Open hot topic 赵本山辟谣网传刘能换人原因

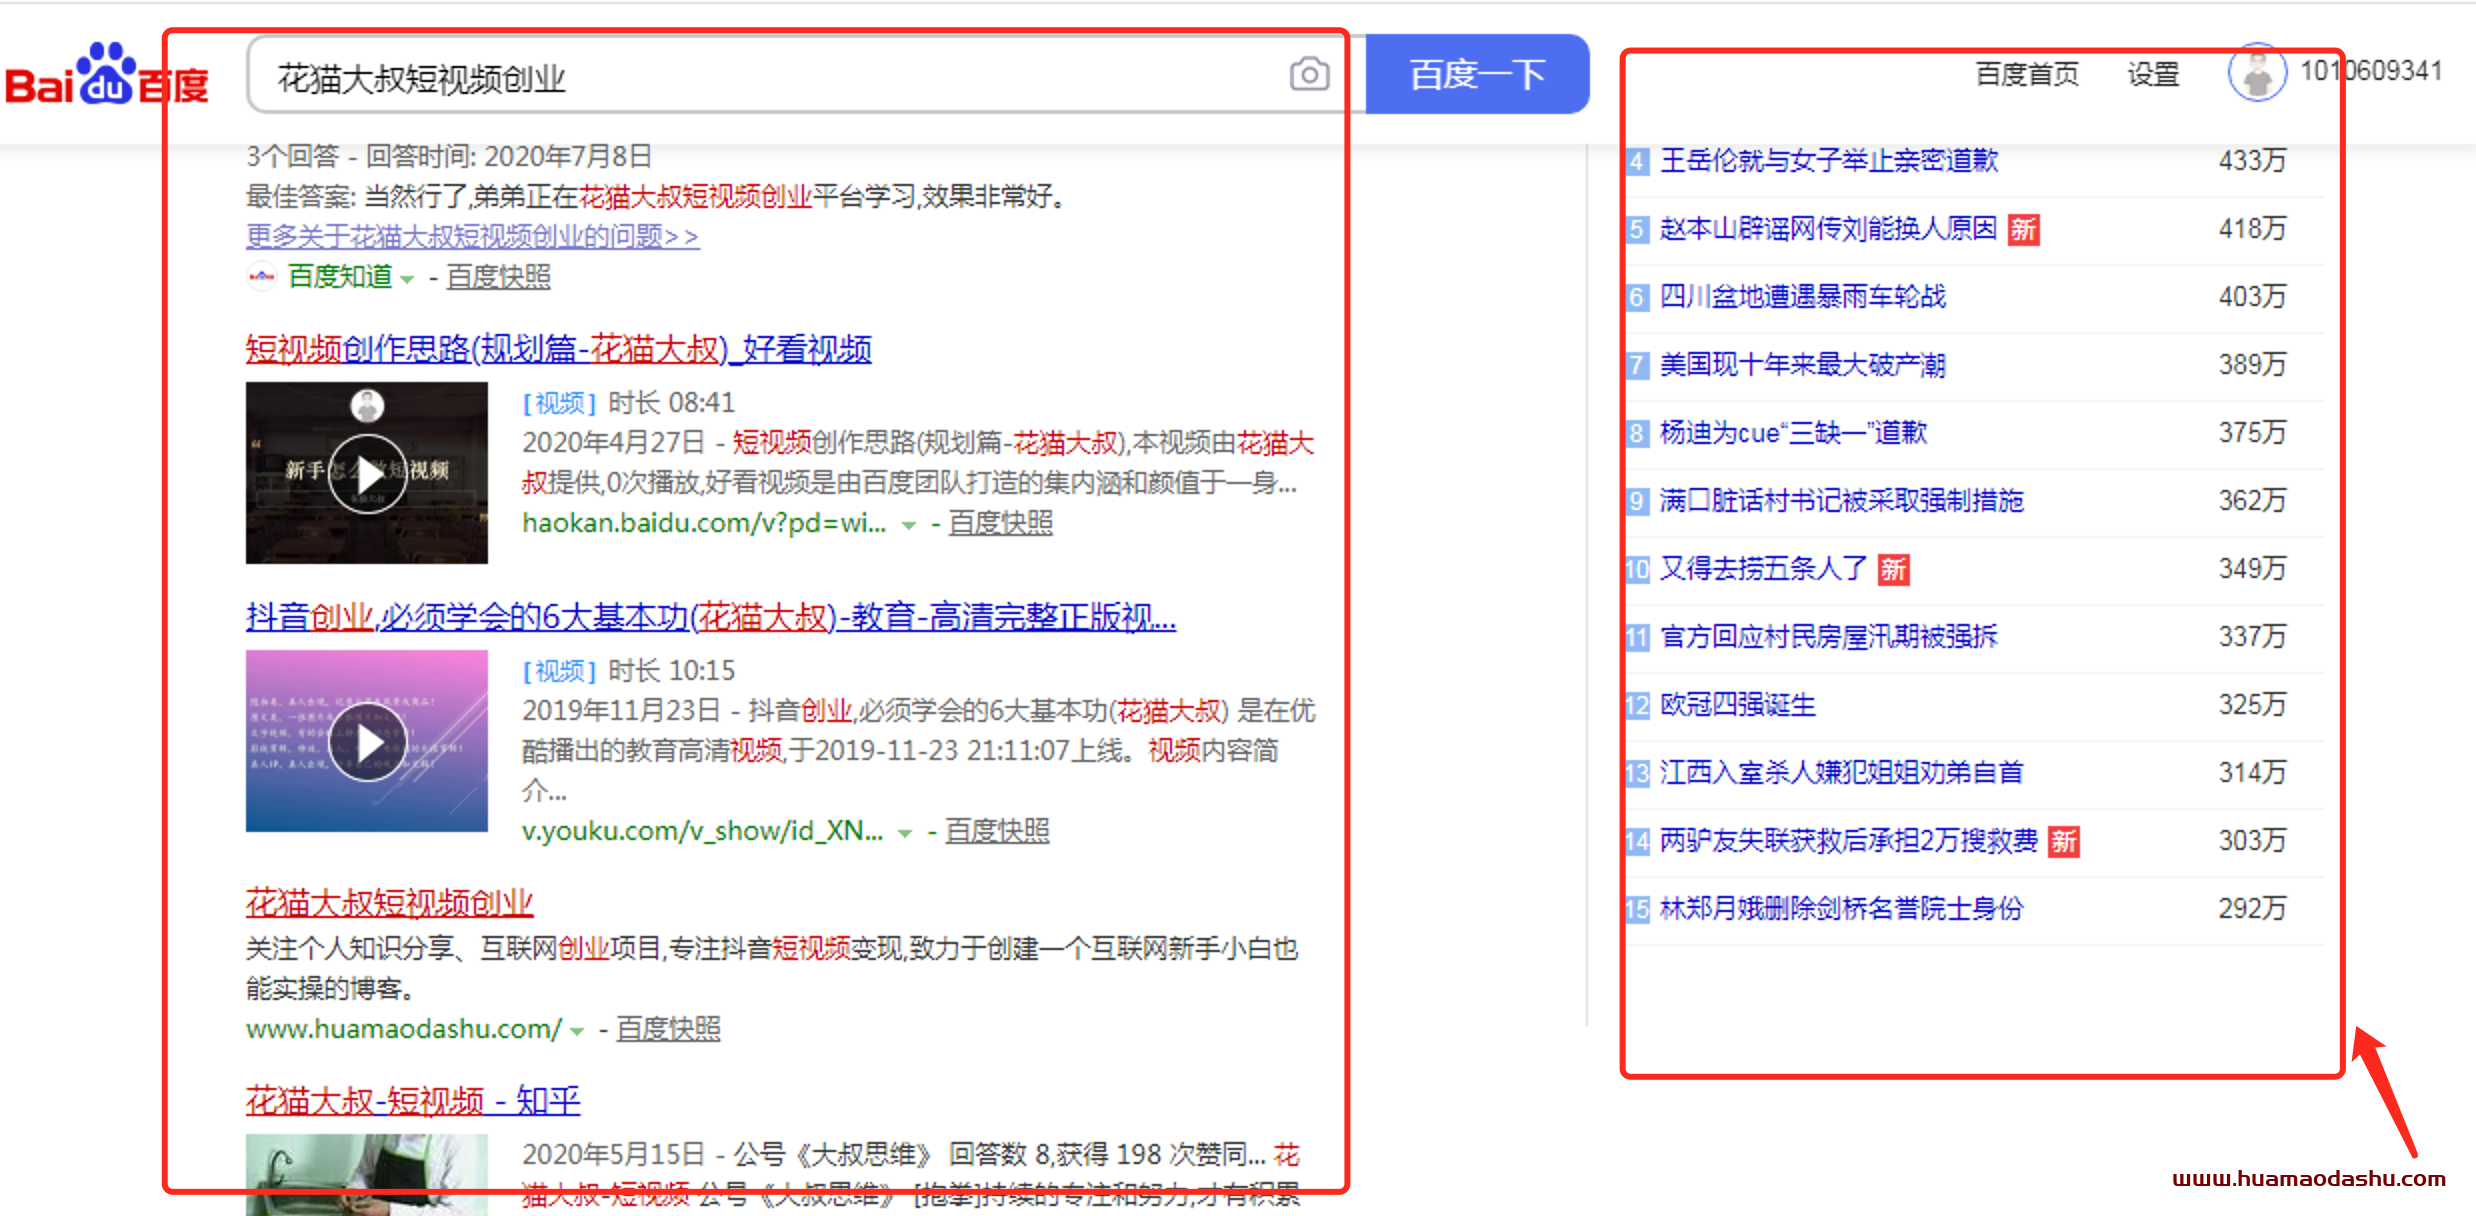(x=1829, y=229)
